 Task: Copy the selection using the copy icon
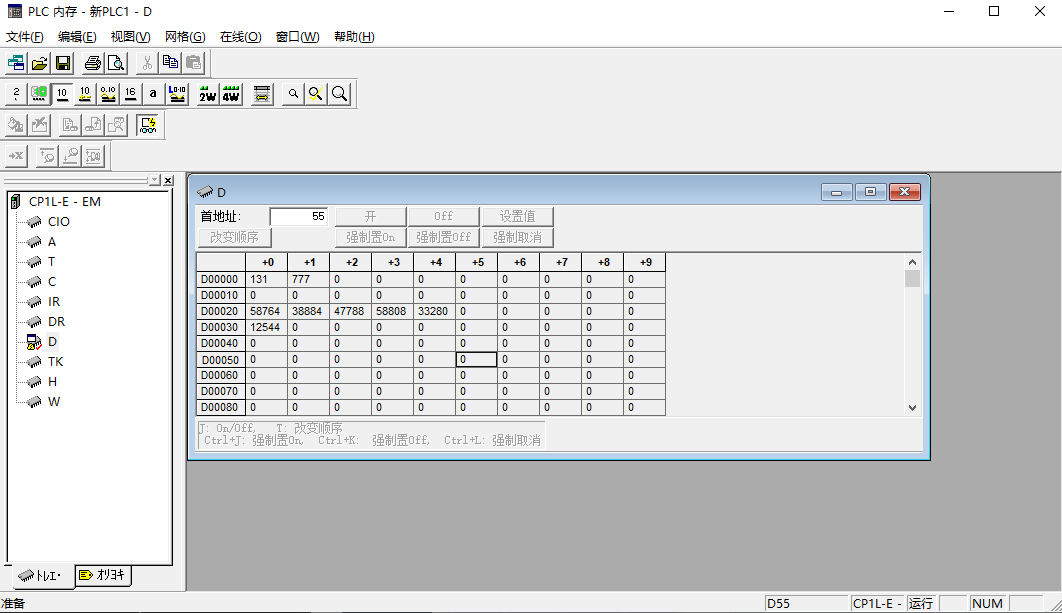click(x=170, y=63)
